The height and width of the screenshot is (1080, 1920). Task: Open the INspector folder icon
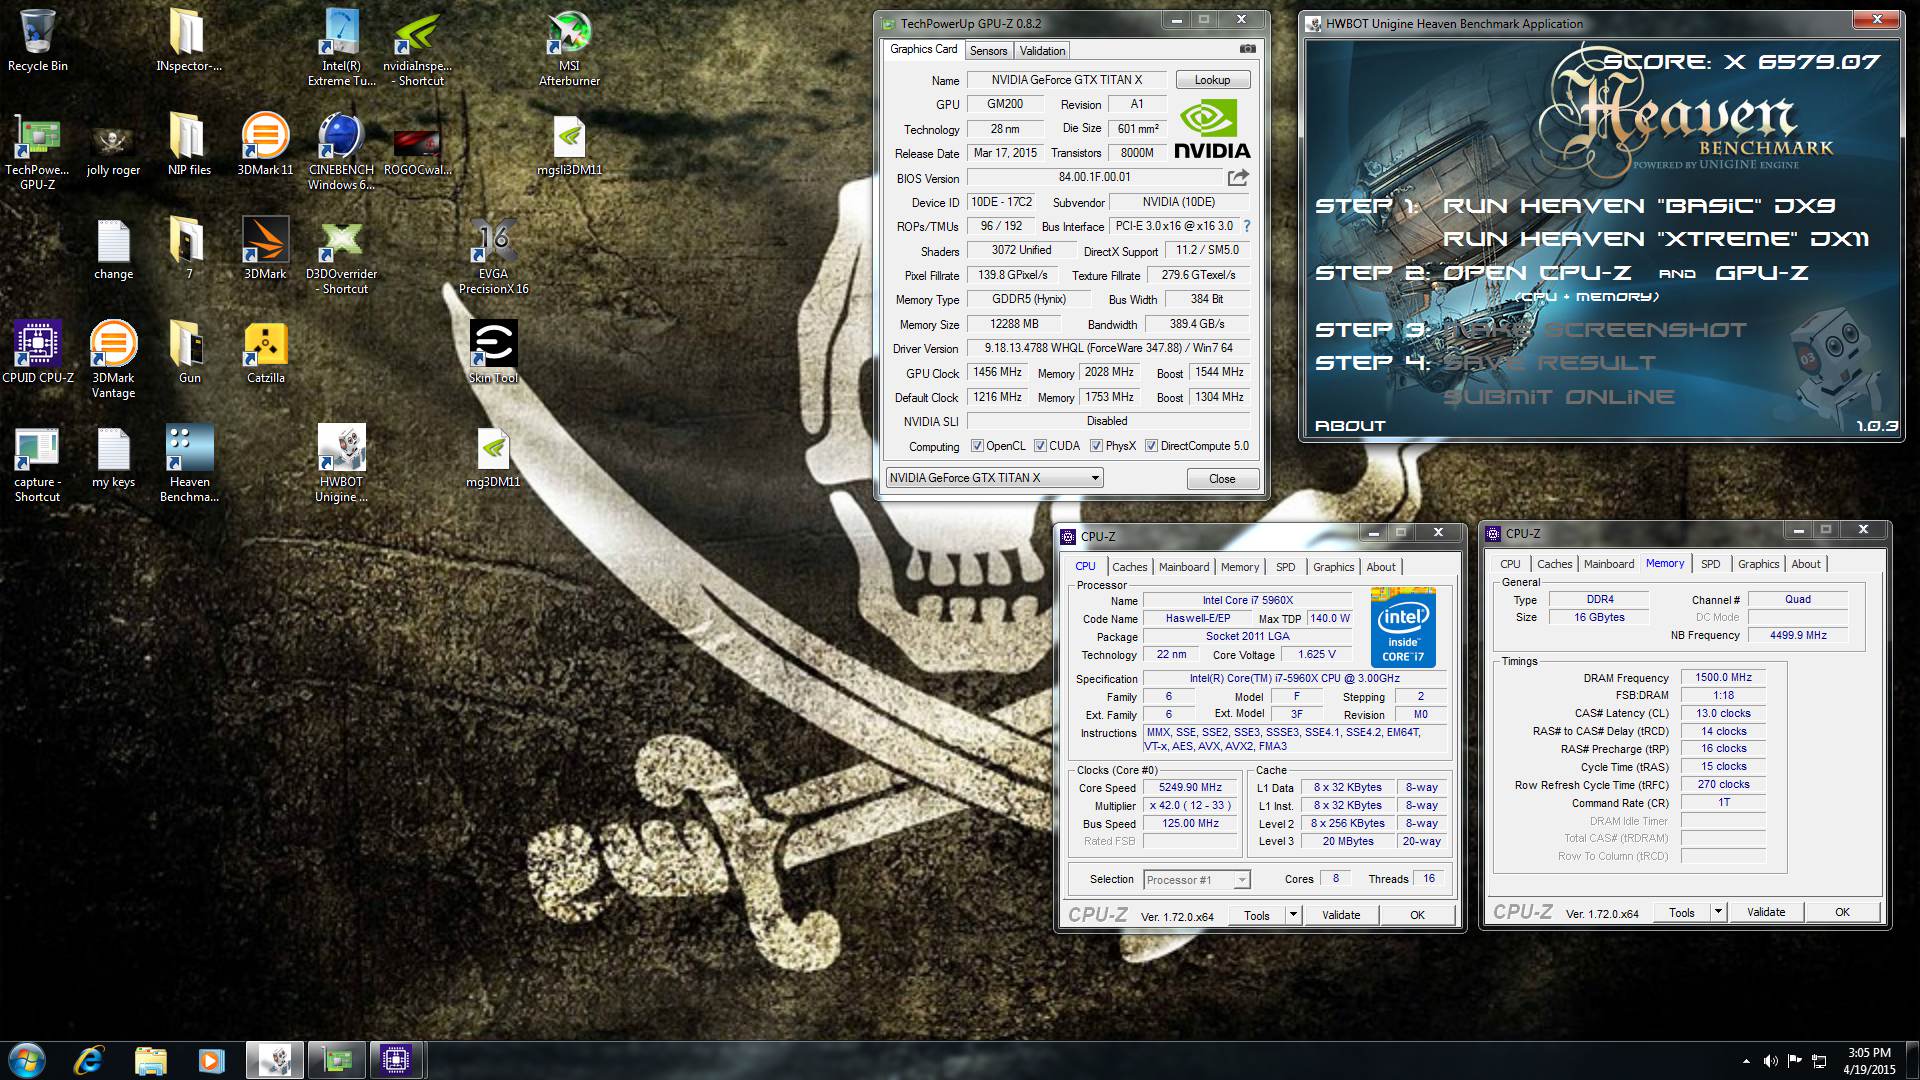pos(189,40)
